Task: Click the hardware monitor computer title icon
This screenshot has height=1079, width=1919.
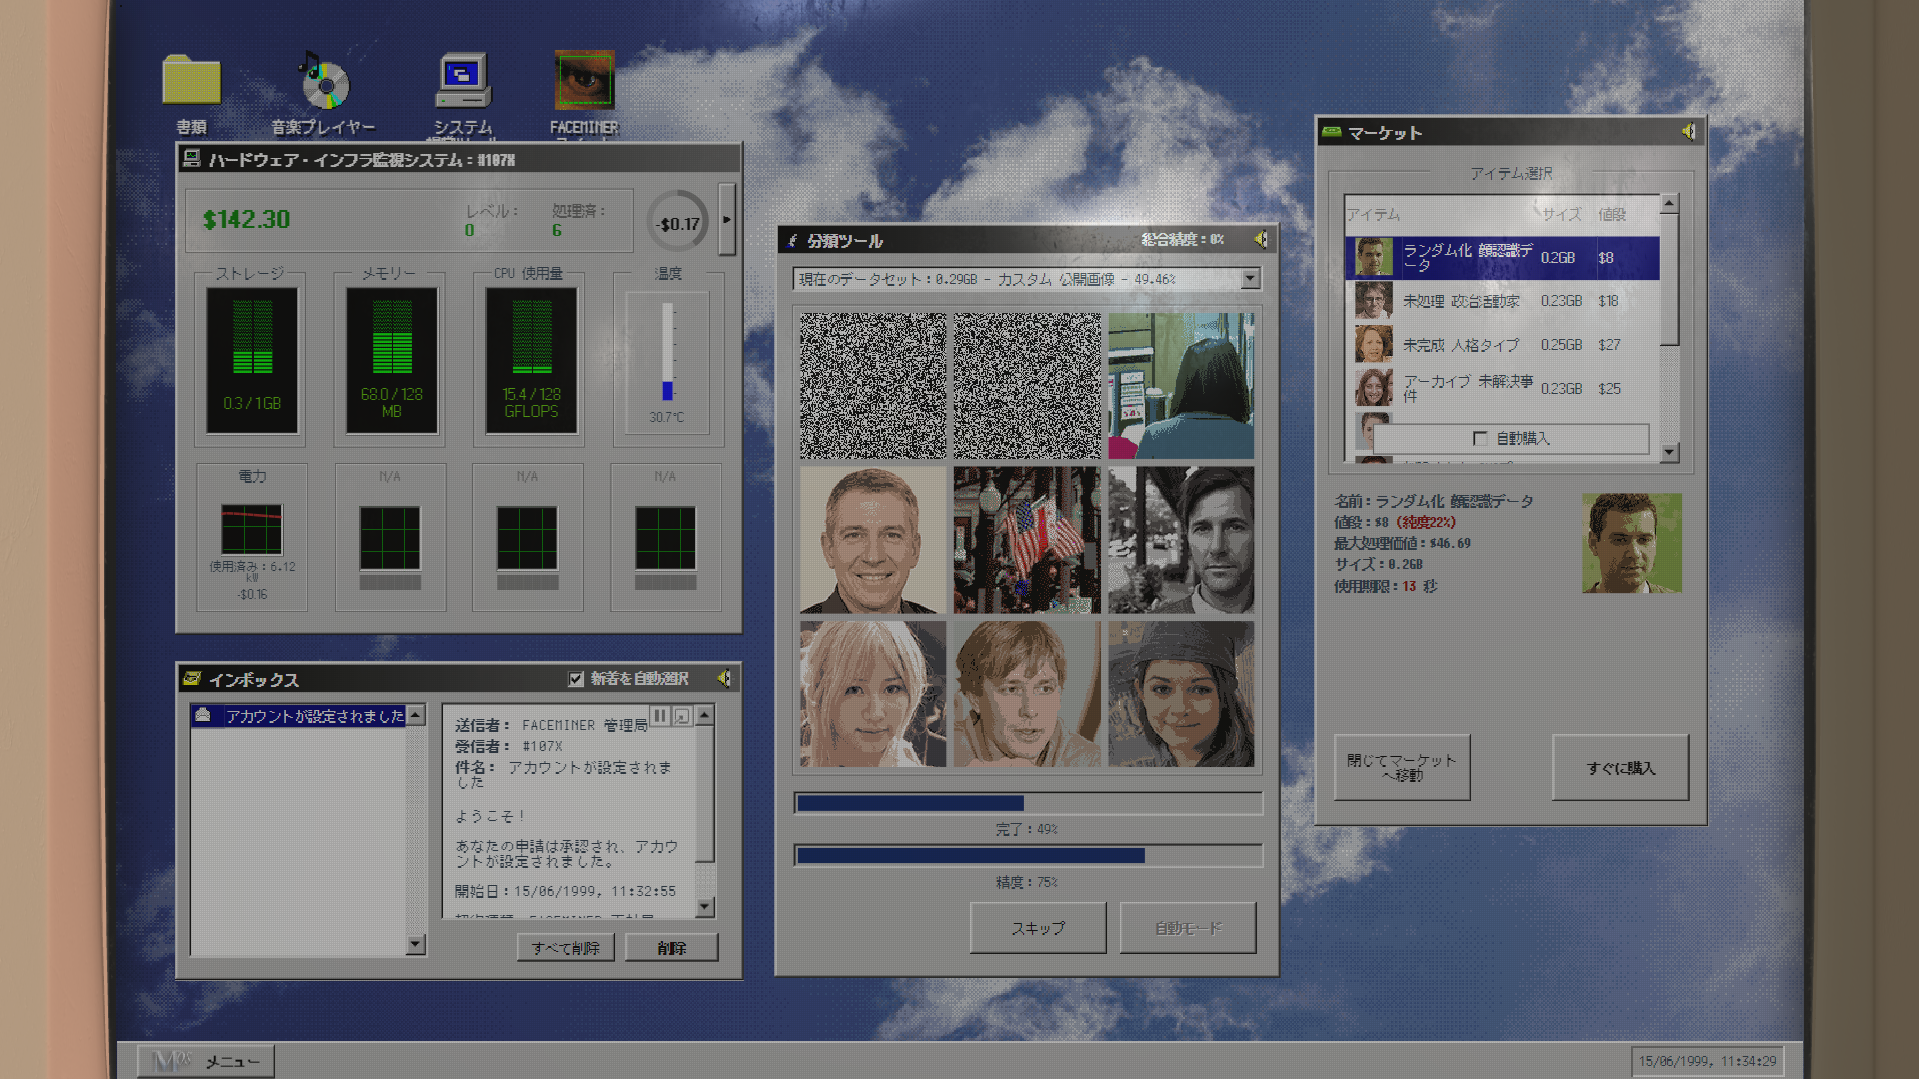Action: pyautogui.click(x=191, y=159)
